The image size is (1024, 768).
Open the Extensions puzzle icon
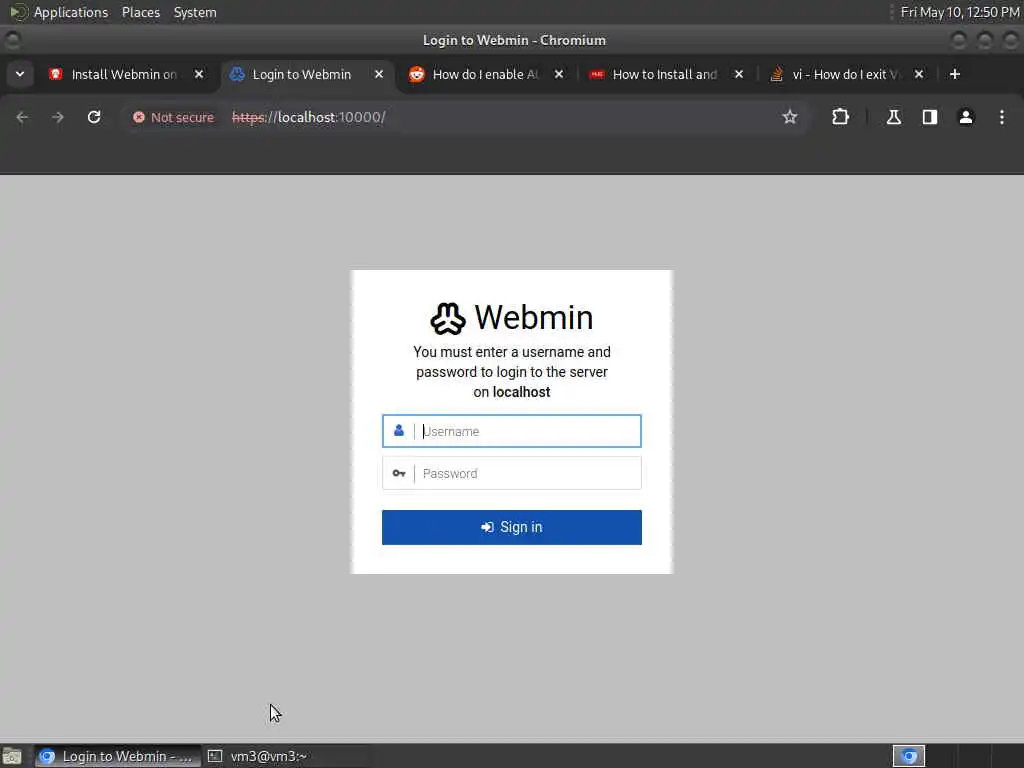(840, 117)
